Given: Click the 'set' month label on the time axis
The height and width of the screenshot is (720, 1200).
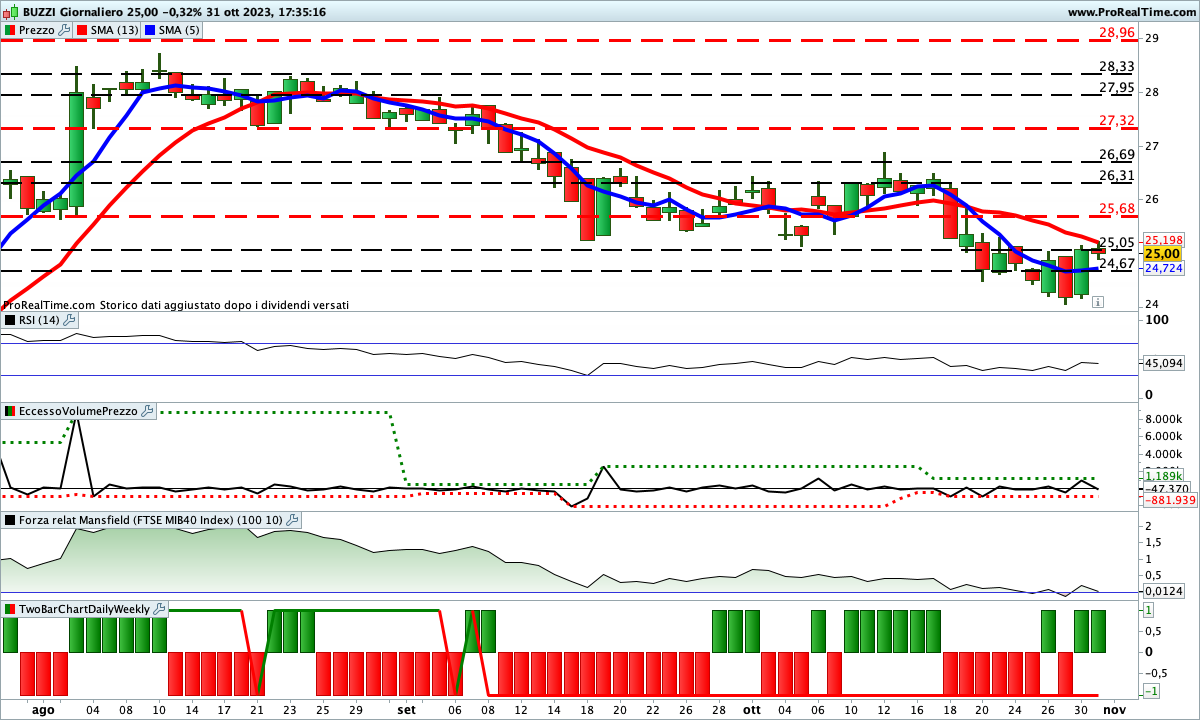Looking at the screenshot, I should (406, 709).
